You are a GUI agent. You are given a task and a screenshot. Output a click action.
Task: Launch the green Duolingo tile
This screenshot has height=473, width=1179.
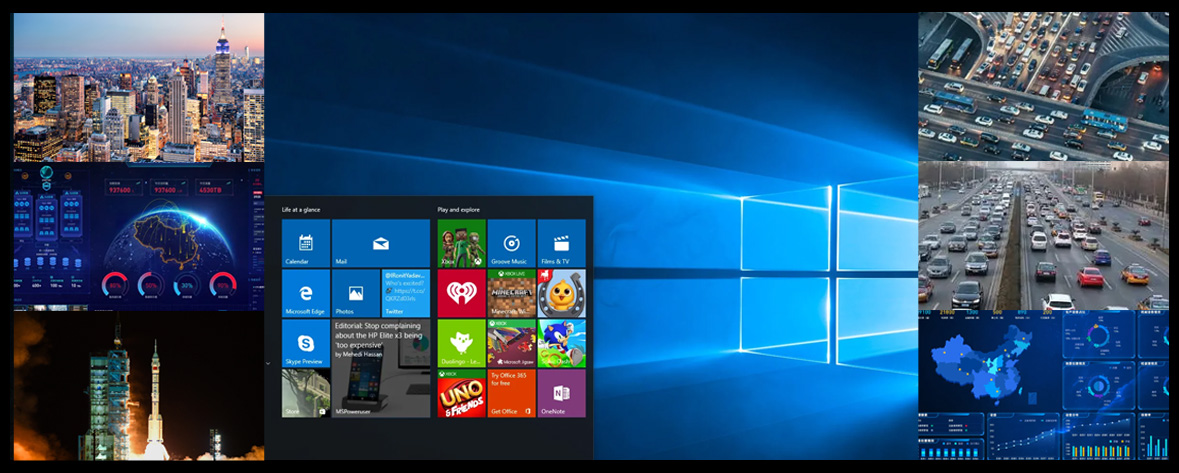click(x=462, y=343)
